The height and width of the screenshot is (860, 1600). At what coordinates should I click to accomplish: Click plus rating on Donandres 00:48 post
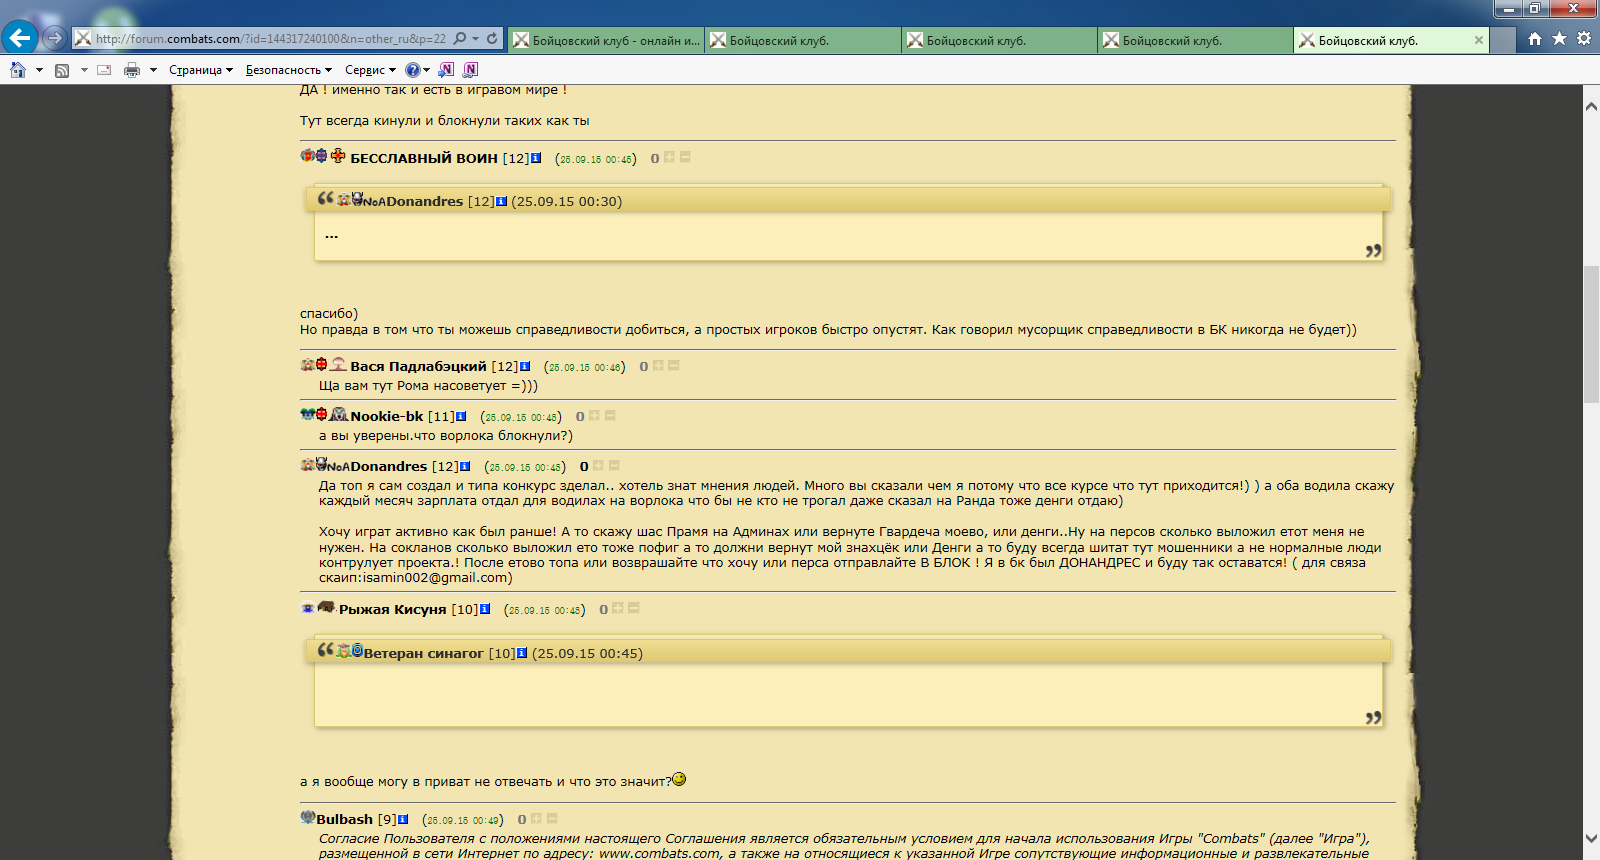tap(598, 465)
